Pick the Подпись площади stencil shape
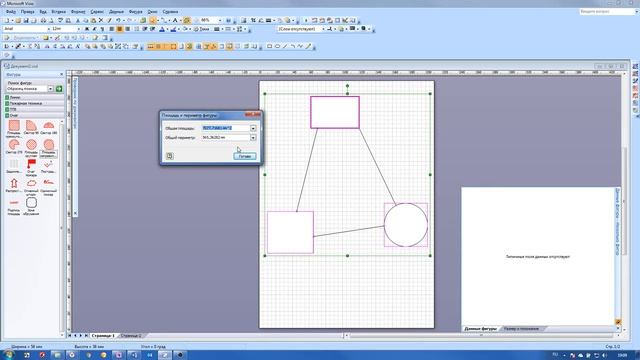The width and height of the screenshot is (640, 360). [x=14, y=206]
